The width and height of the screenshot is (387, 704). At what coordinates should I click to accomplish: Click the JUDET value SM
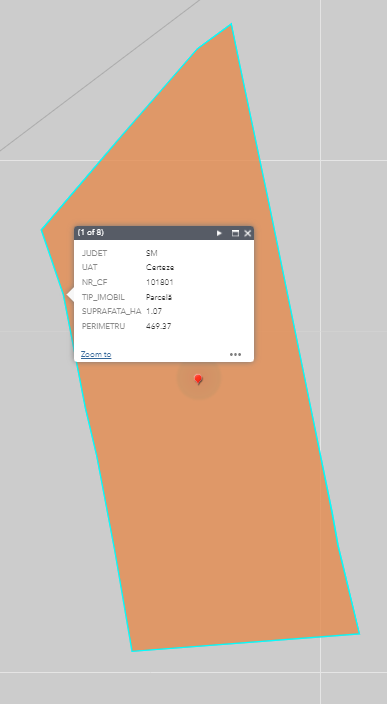[x=152, y=253]
